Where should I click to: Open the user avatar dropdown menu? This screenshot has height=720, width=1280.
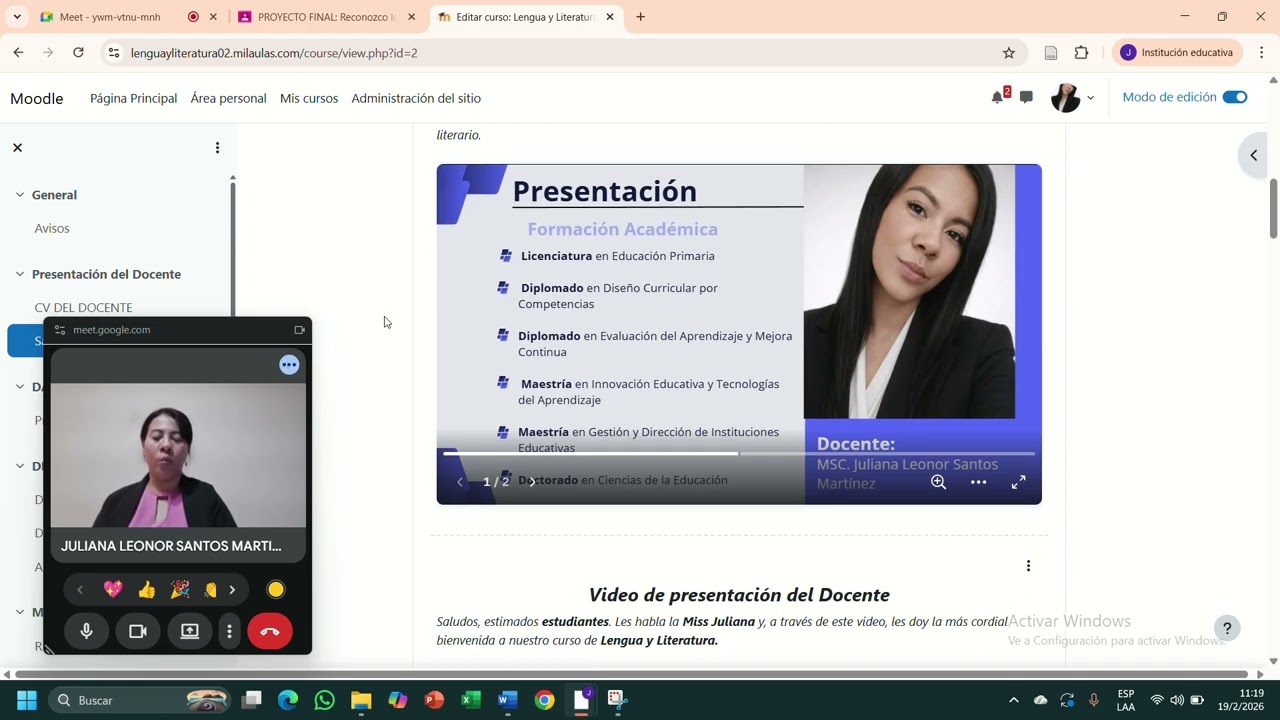[x=1072, y=97]
